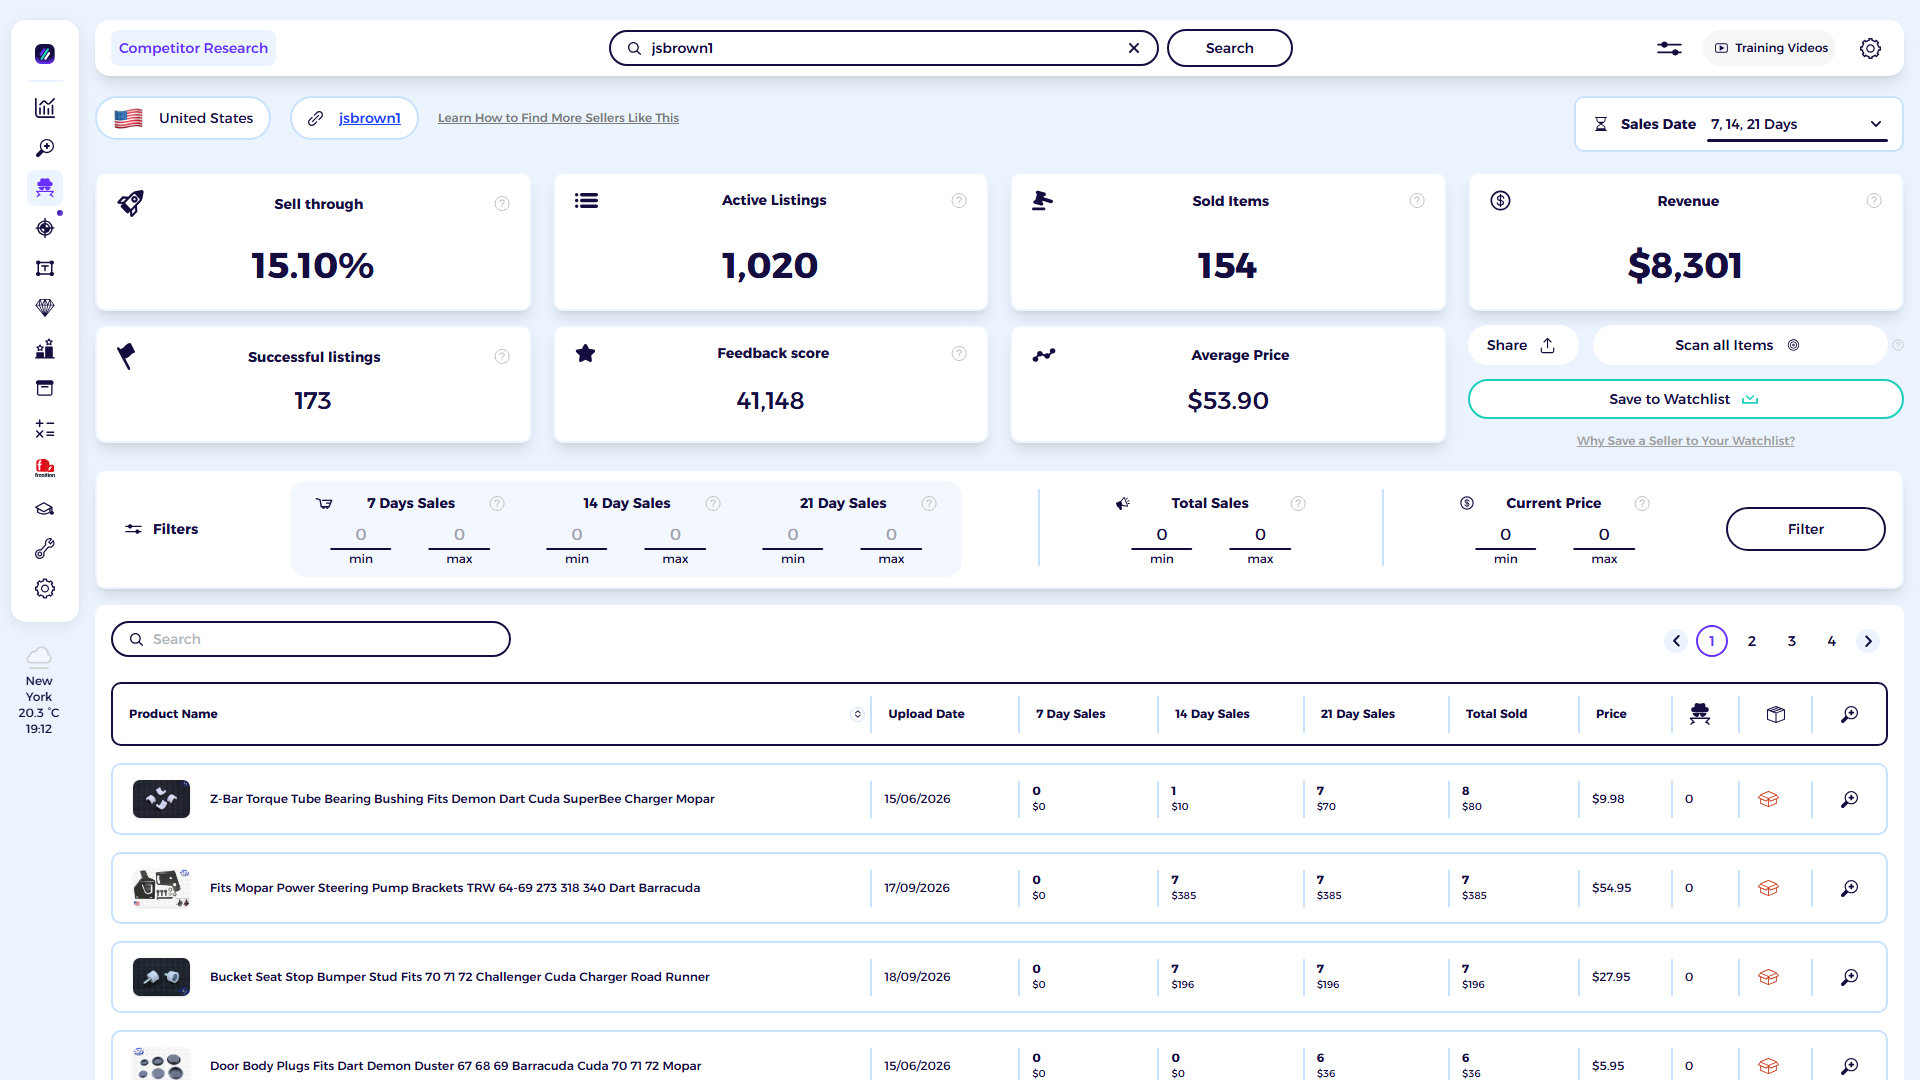Viewport: 1920px width, 1080px height.
Task: Clear the jsbrown1 search text with X
Action: tap(1134, 48)
